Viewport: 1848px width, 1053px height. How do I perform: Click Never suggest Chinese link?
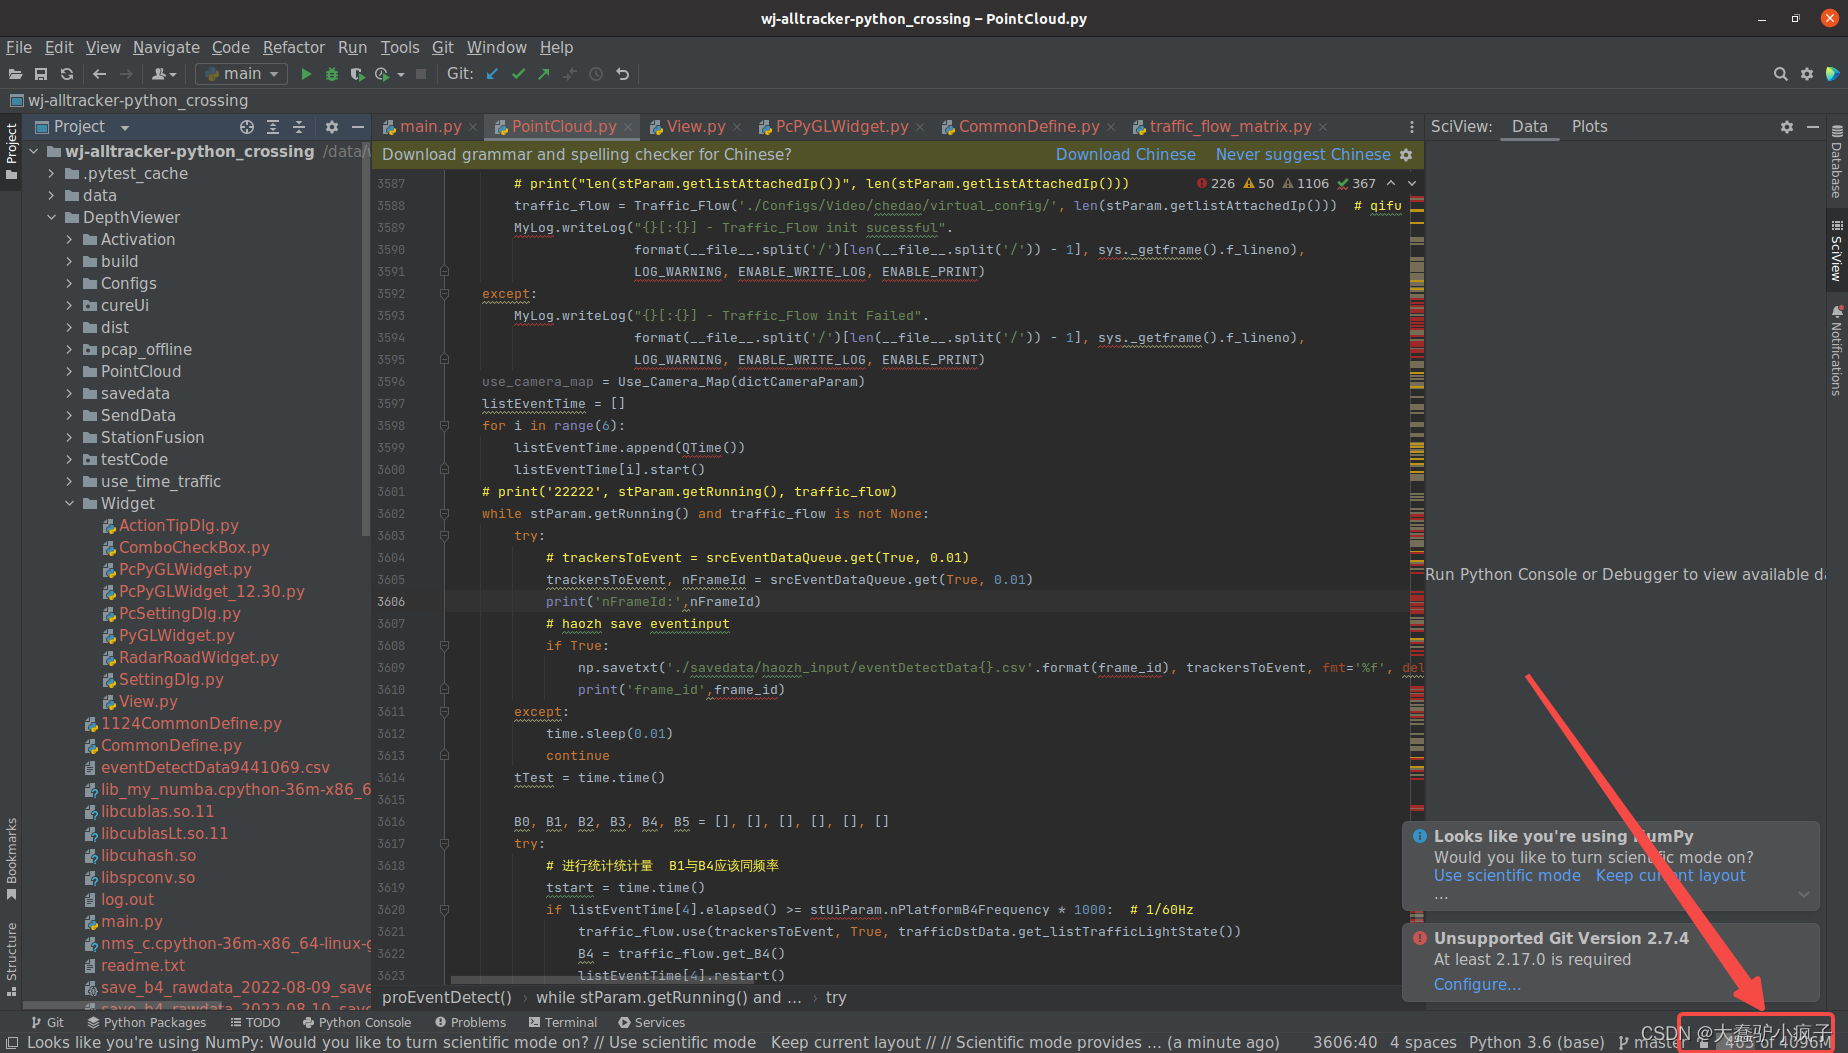click(1303, 155)
